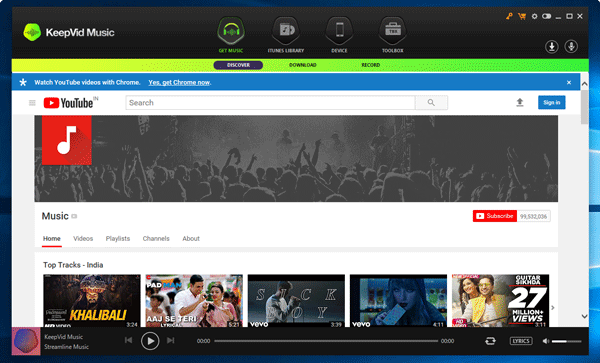Viewport: 600px width, 363px height.
Task: Select the Home channel tab
Action: click(52, 239)
